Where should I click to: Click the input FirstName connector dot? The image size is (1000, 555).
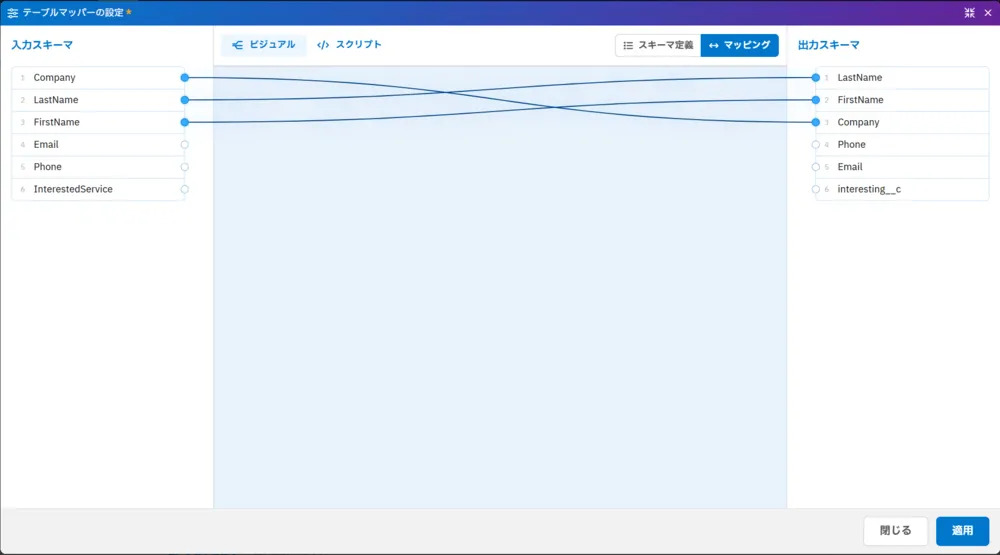click(x=185, y=122)
